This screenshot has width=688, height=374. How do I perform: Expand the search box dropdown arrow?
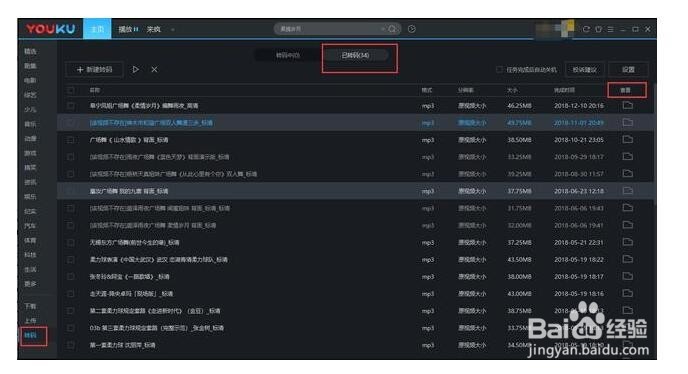coord(383,29)
